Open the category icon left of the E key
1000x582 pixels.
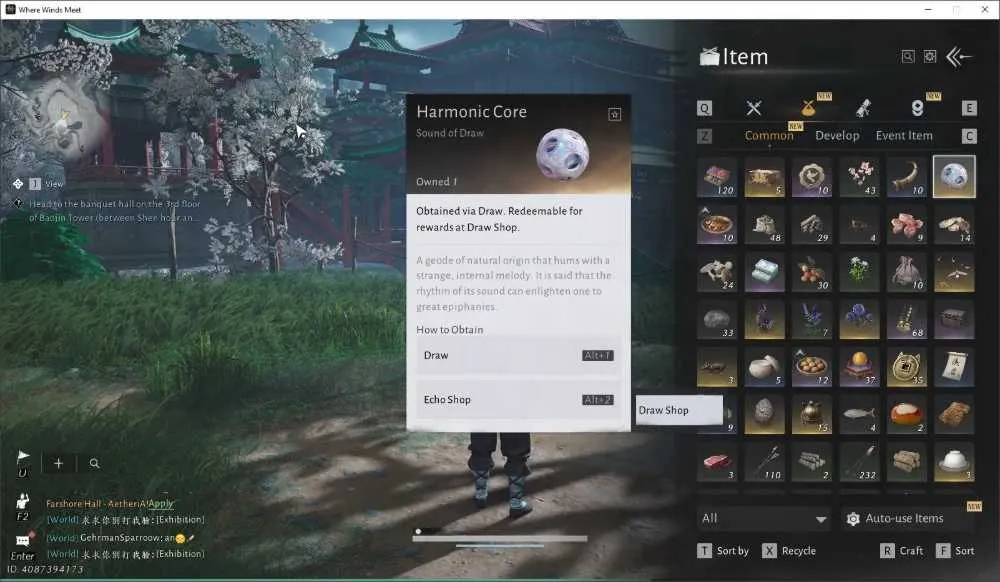click(917, 108)
